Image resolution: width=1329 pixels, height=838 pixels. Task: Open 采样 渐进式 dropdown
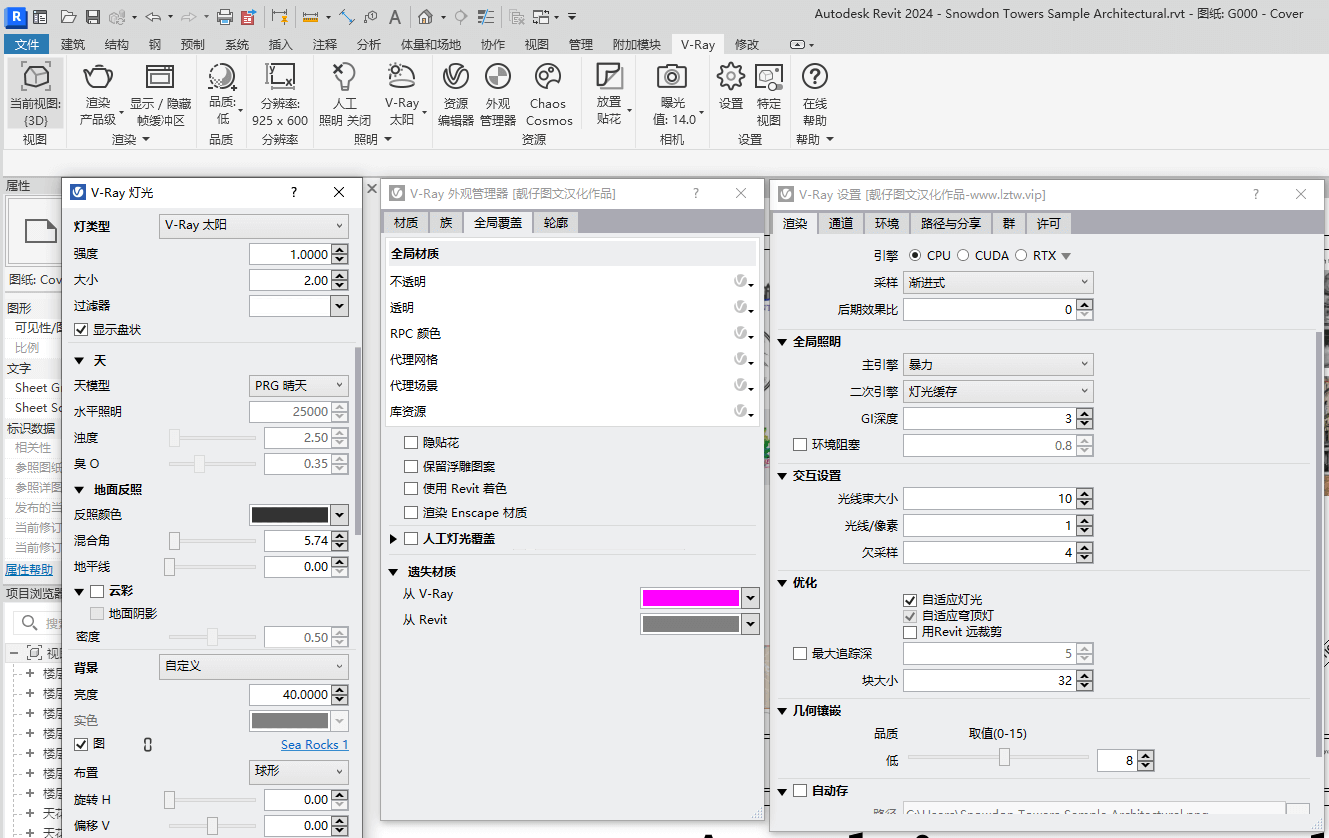[x=998, y=283]
